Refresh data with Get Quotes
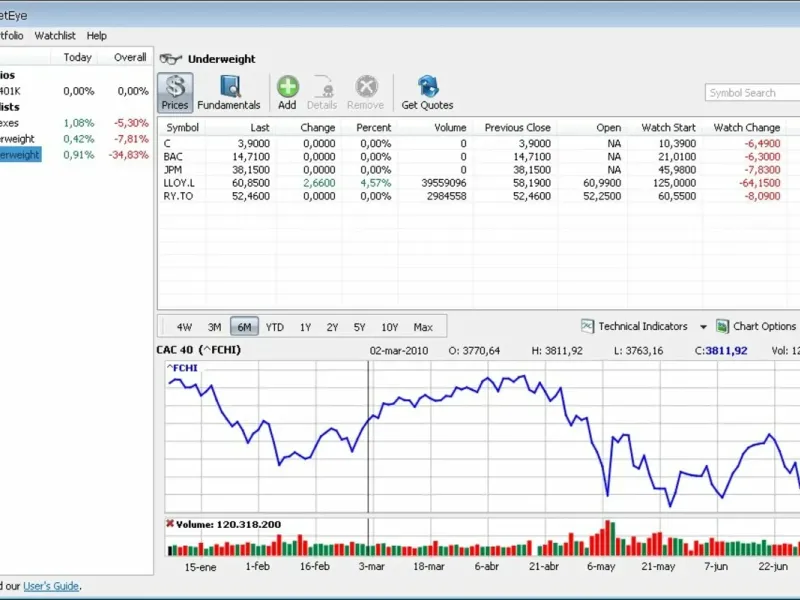Screen dimensions: 800x600 tap(428, 92)
